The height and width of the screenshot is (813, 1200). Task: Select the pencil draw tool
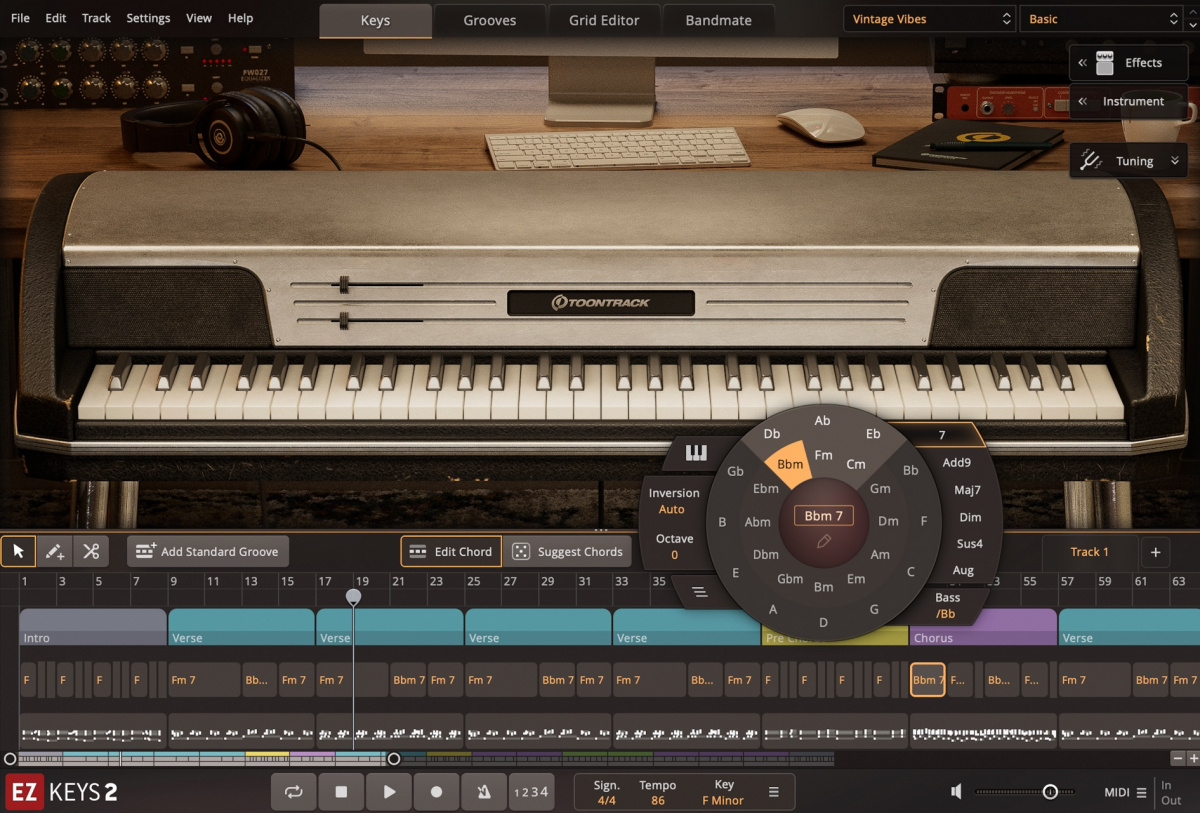coord(53,551)
